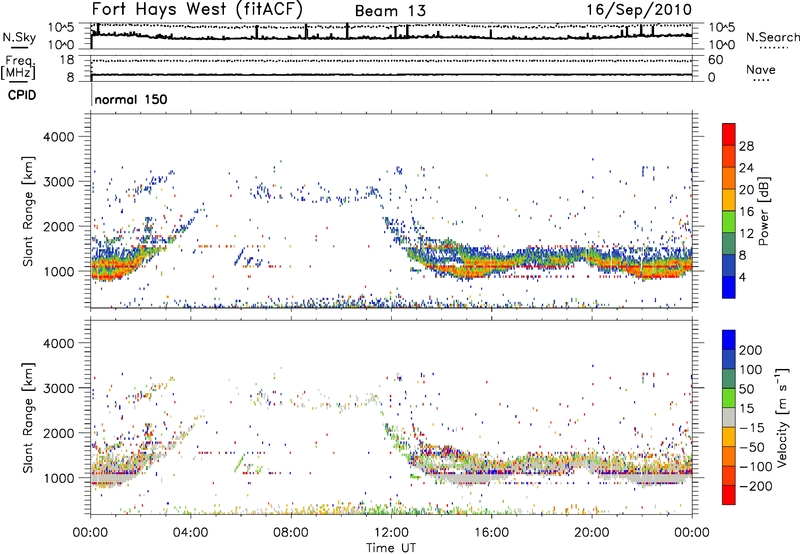Click the "16" value on the power scale

tap(746, 212)
